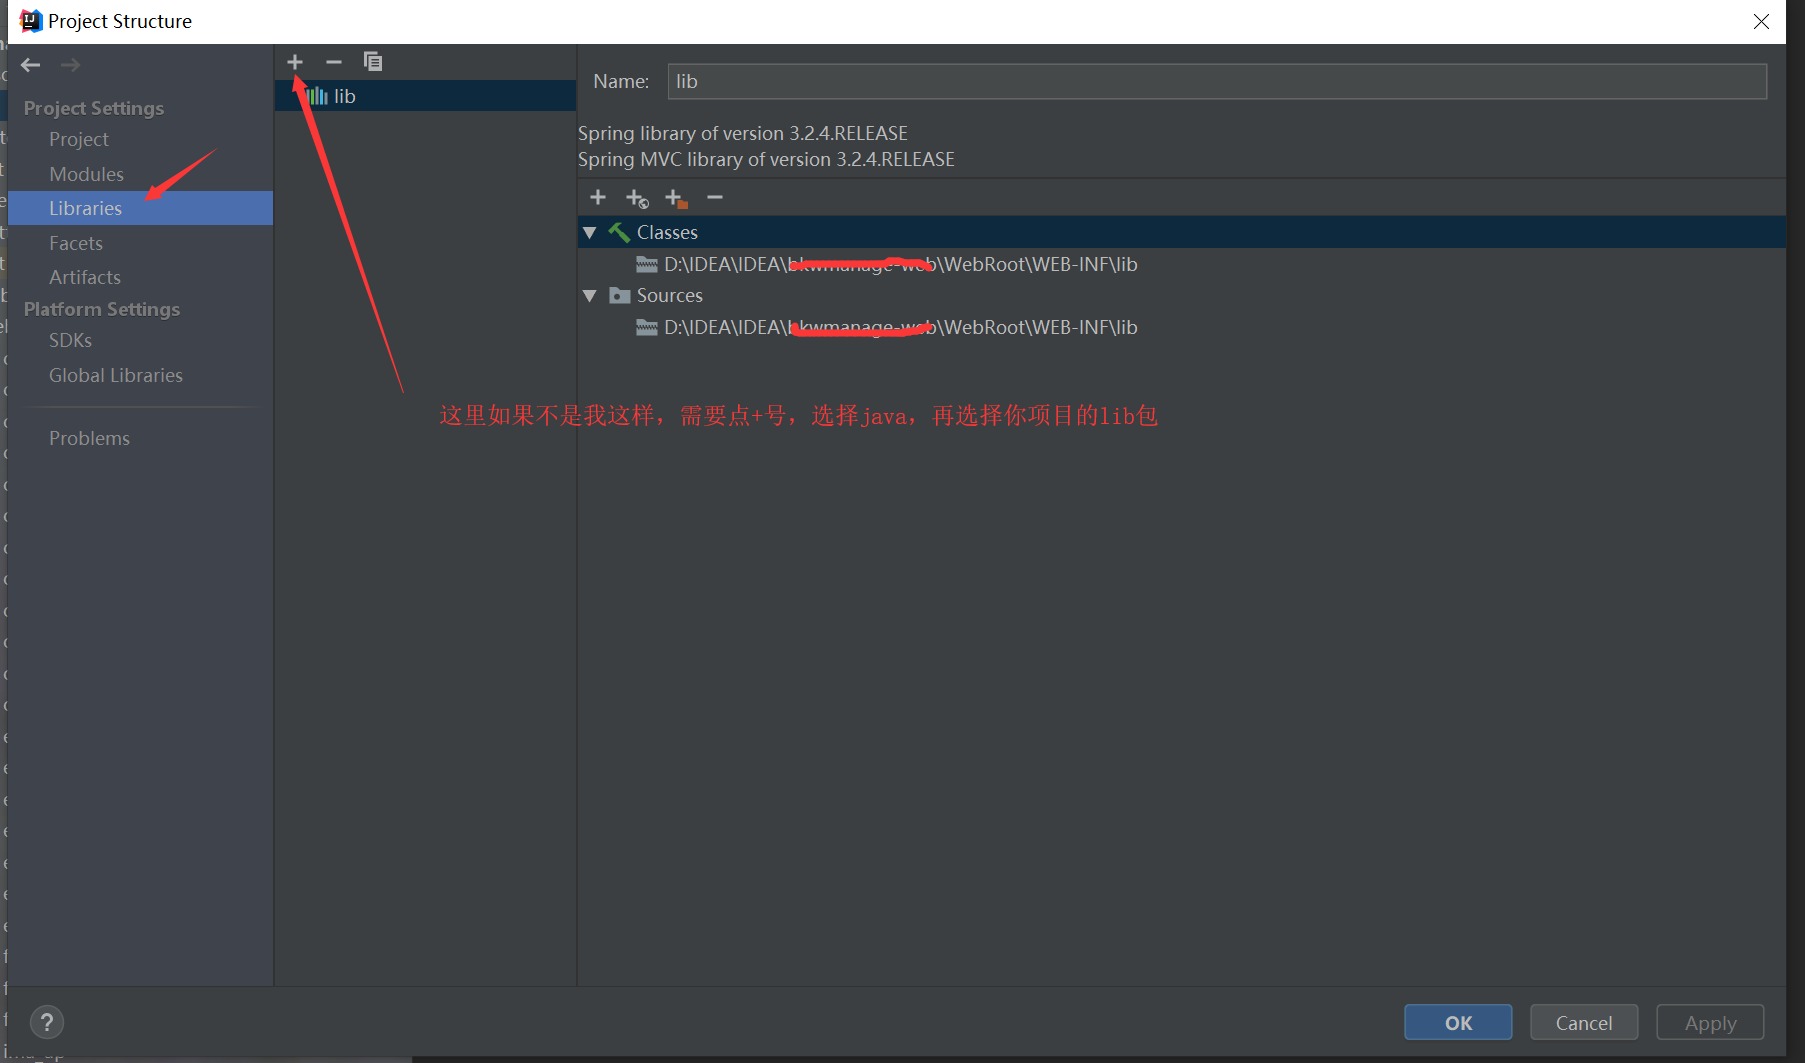Remove selected root with minus icon

click(x=715, y=197)
